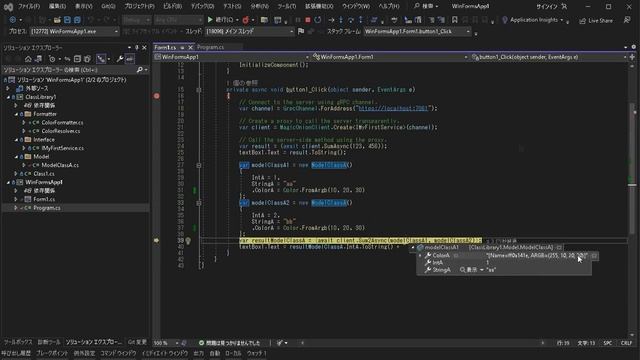640x360 pixels.
Task: Click the サインイン (sign in) button
Action: click(x=551, y=7)
